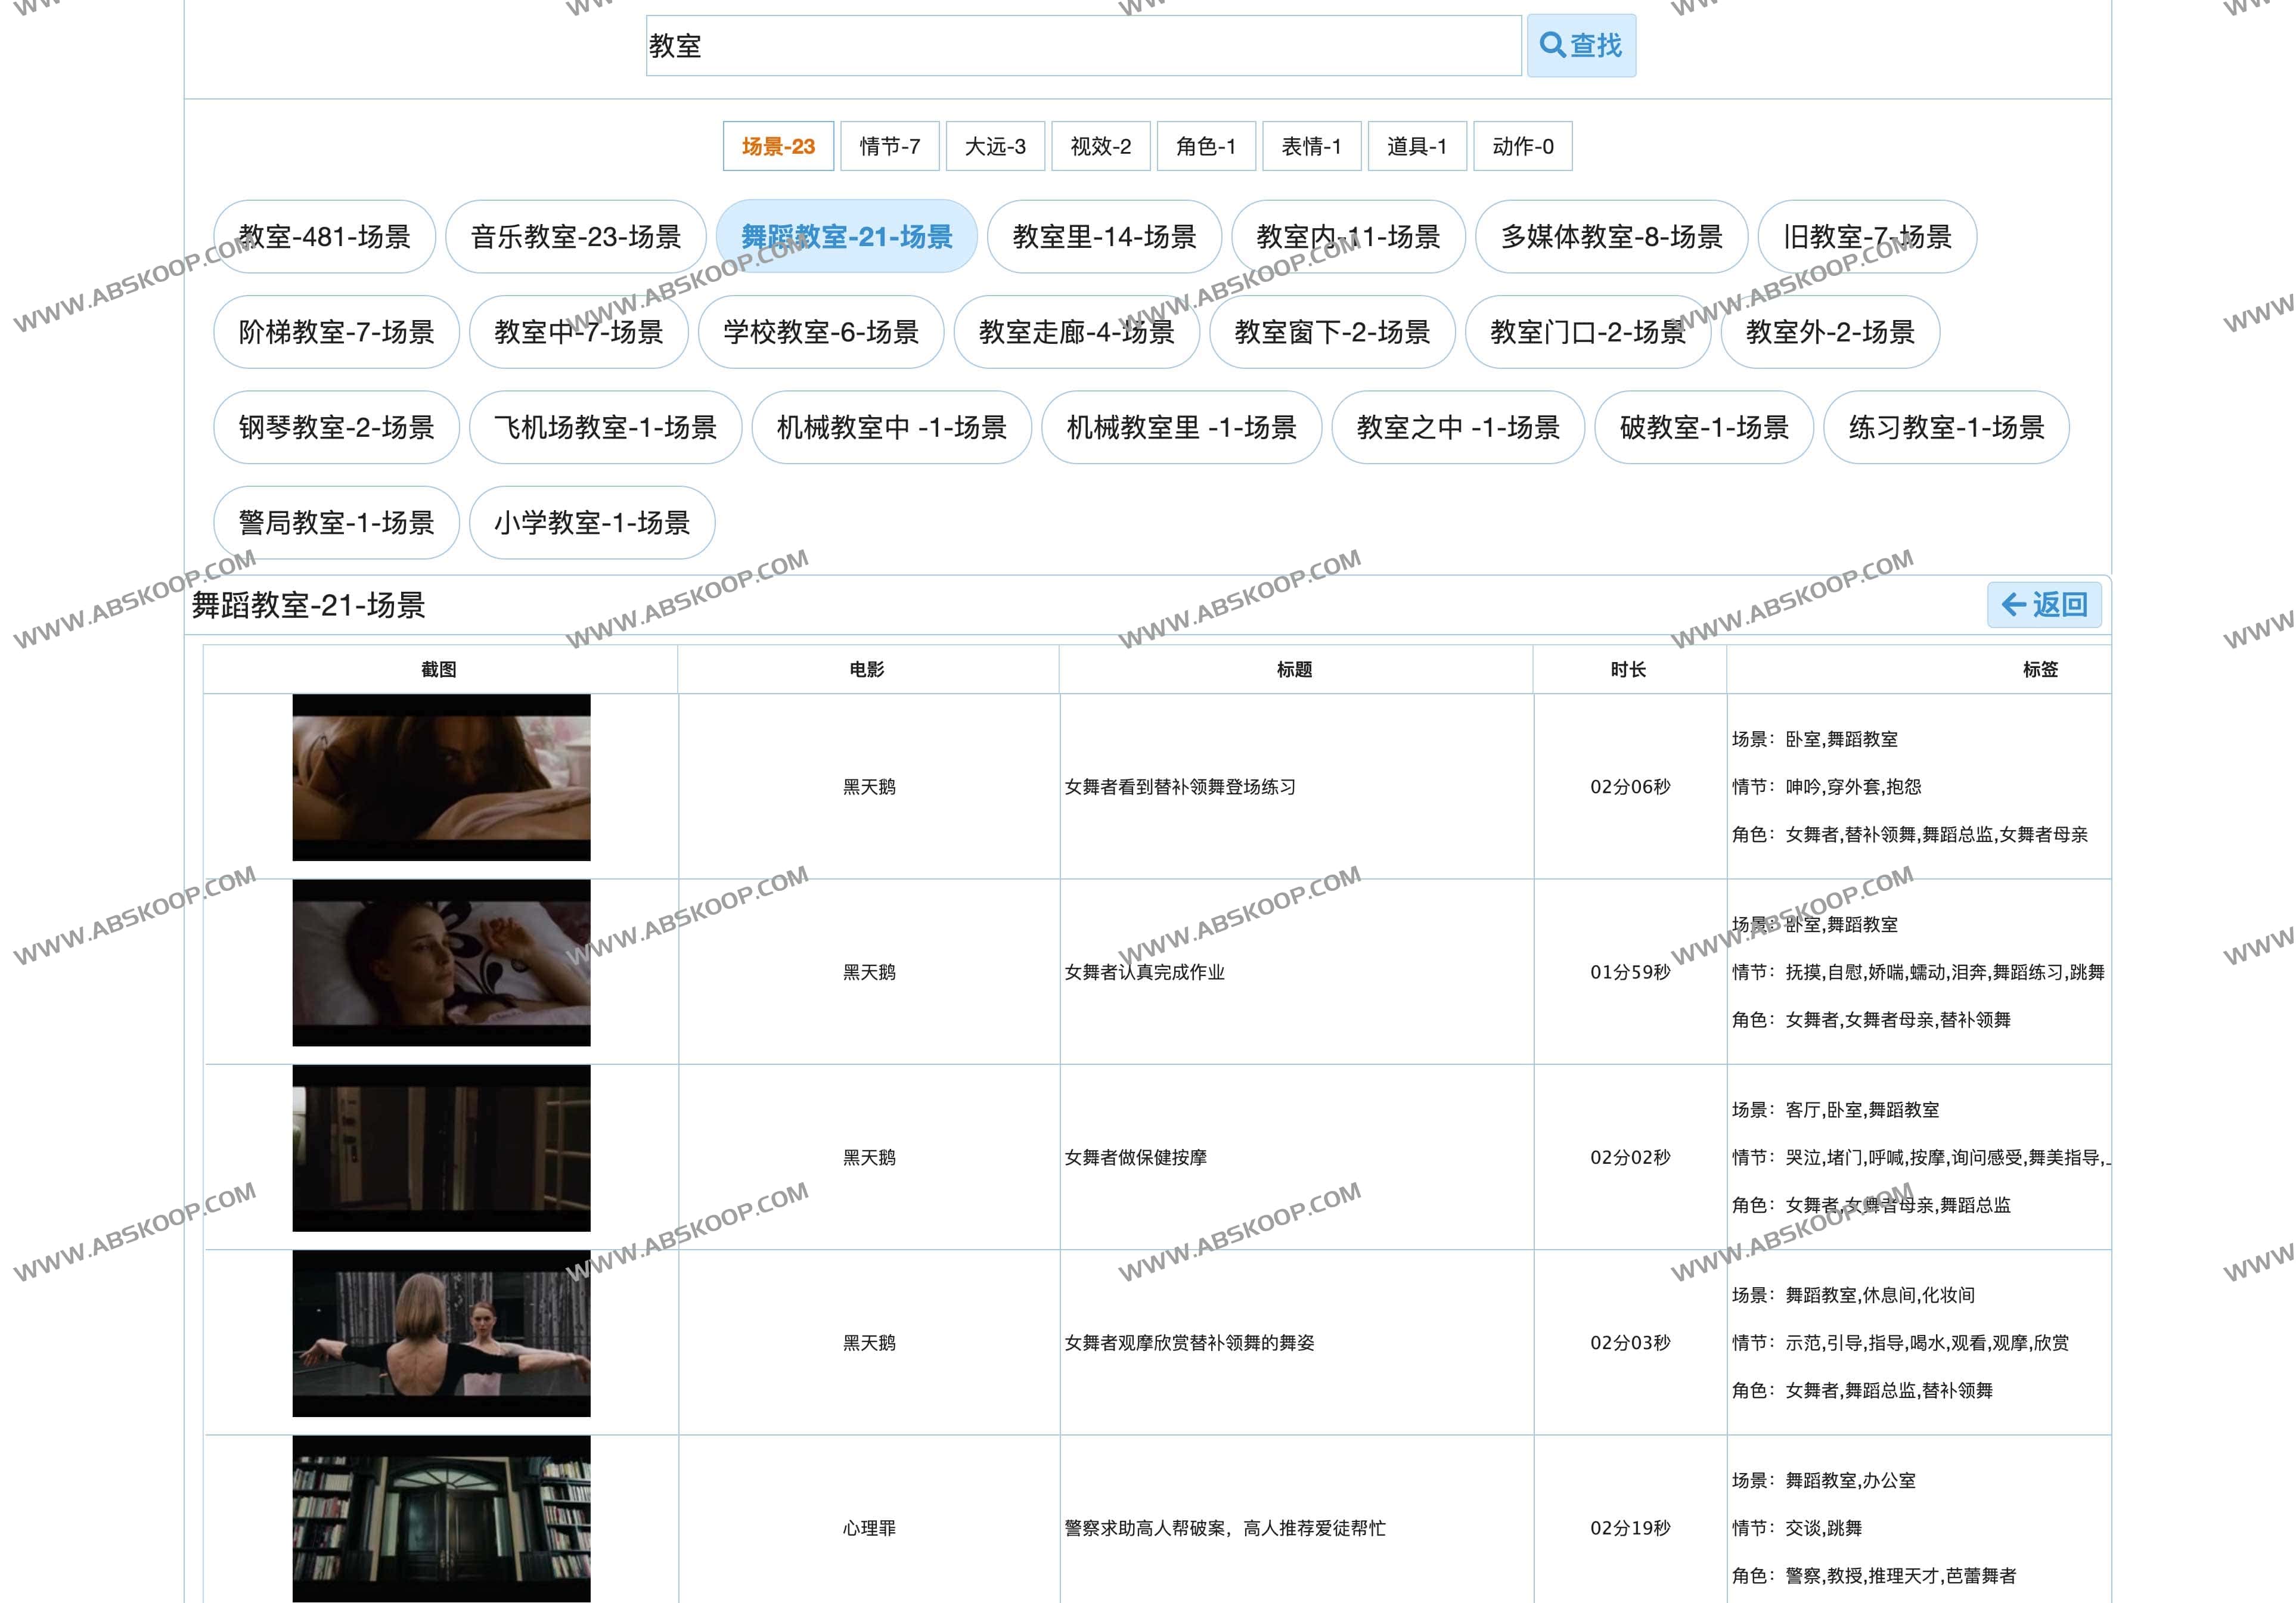Viewport: 2296px width, 1603px height.
Task: Select the 角色-1 filter tab
Action: 1206,146
